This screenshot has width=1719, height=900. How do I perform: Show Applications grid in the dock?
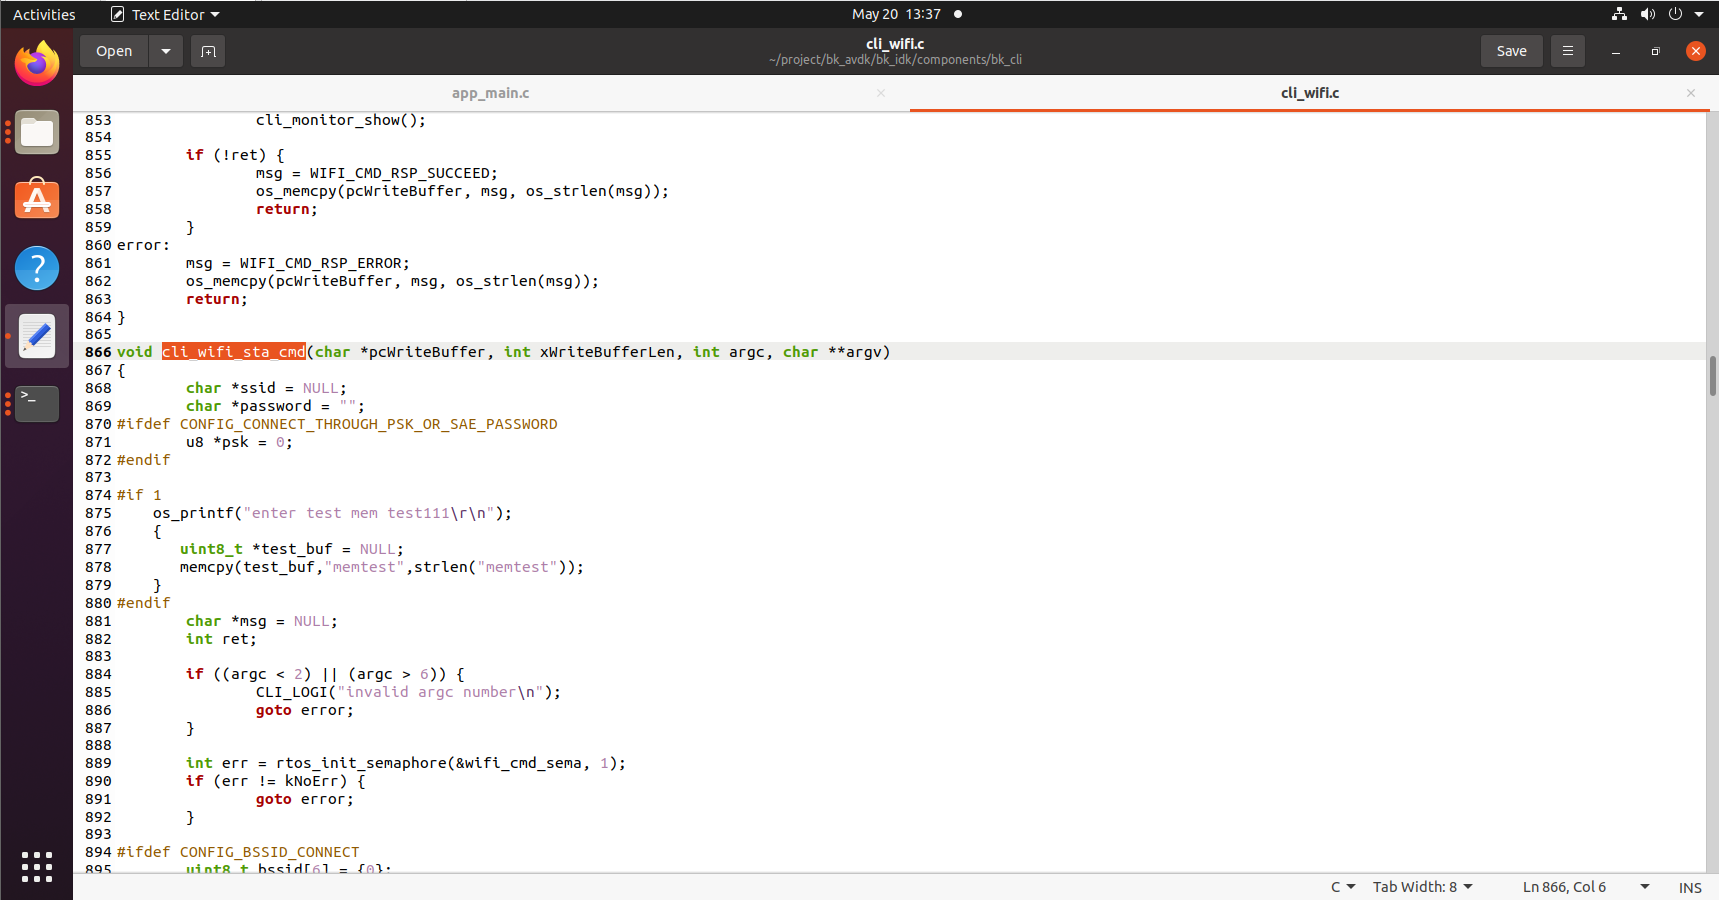(37, 866)
